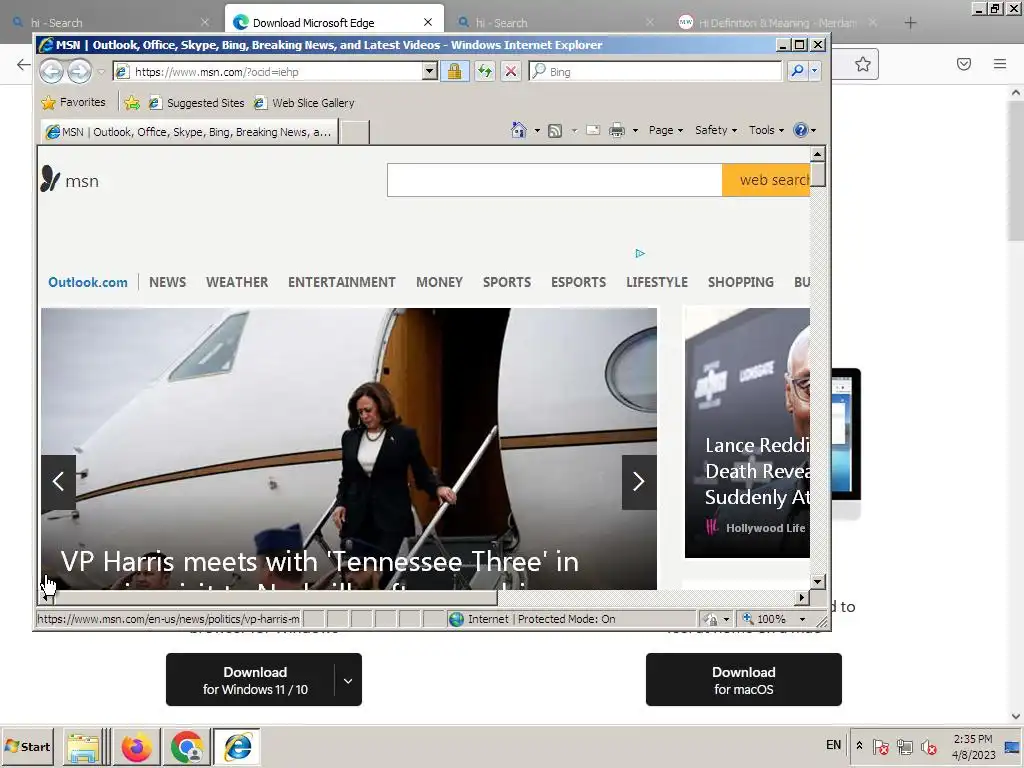The height and width of the screenshot is (768, 1024).
Task: Click the msn.com address bar in Internet Explorer
Action: (268, 71)
